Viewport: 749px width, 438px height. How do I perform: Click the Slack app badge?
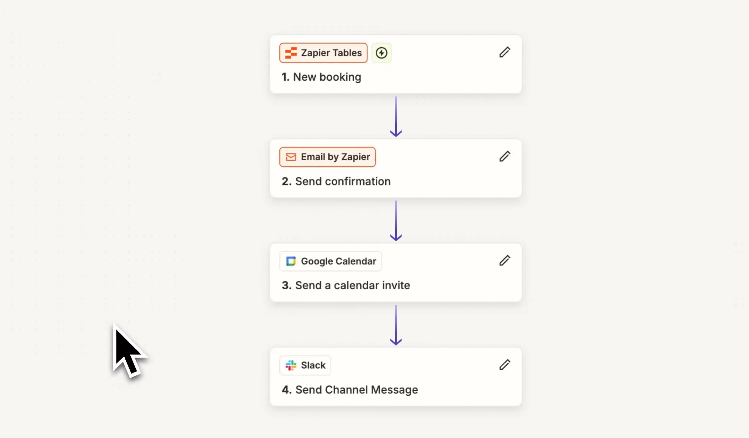point(305,365)
